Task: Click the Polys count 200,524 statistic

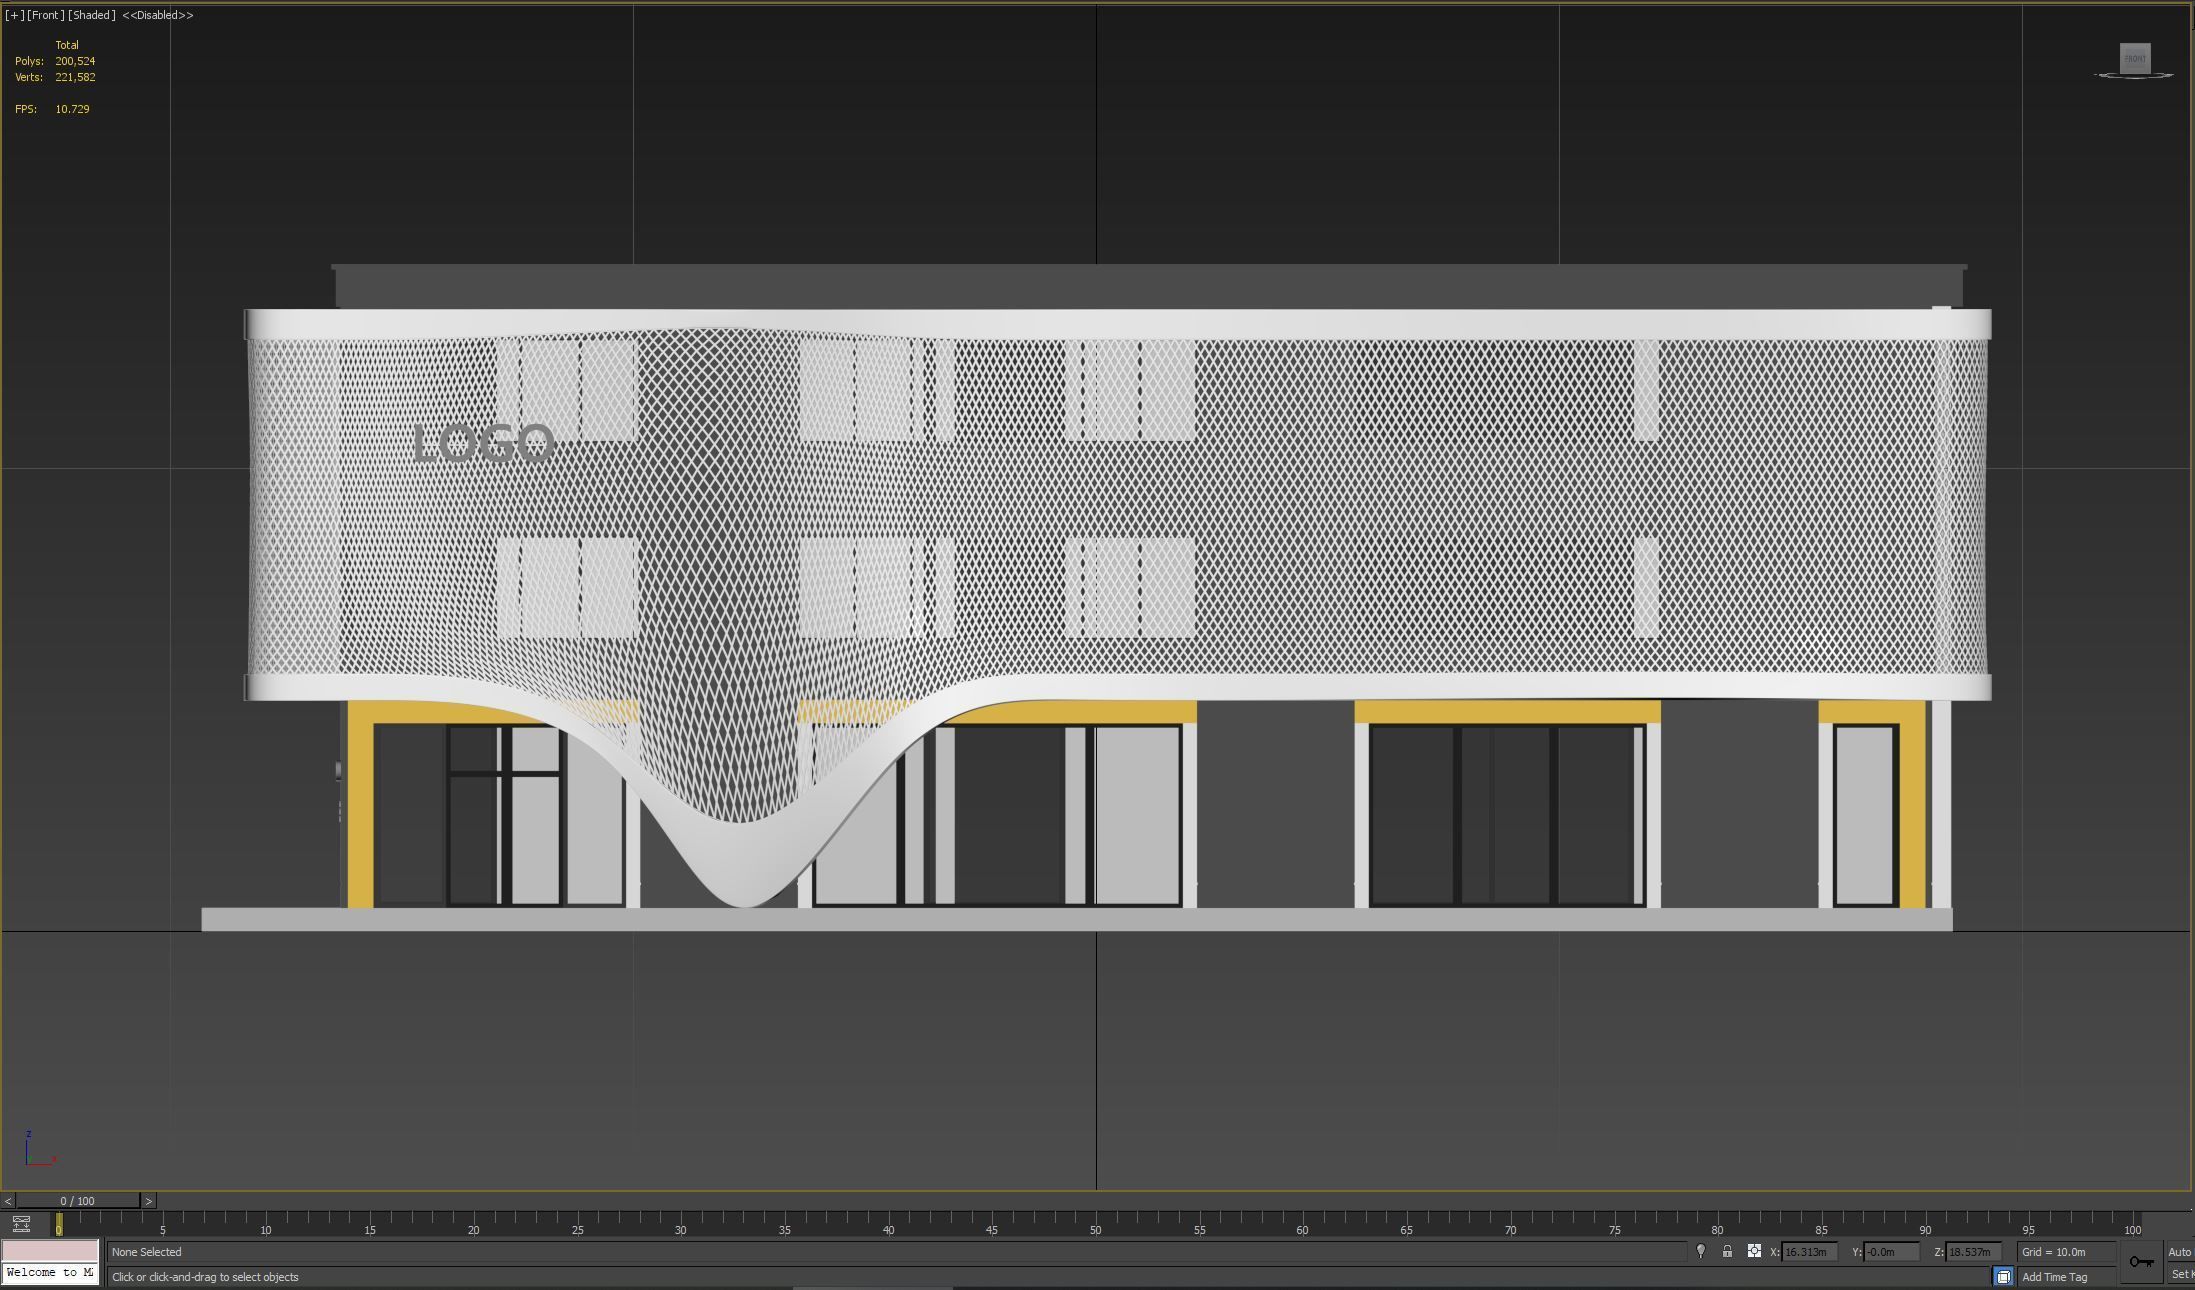Action: click(x=56, y=61)
